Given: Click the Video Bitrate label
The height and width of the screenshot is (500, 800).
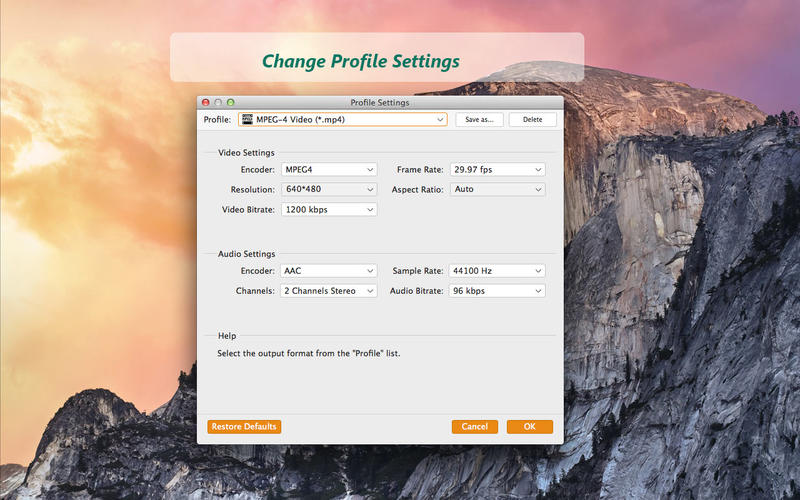Looking at the screenshot, I should pyautogui.click(x=248, y=210).
